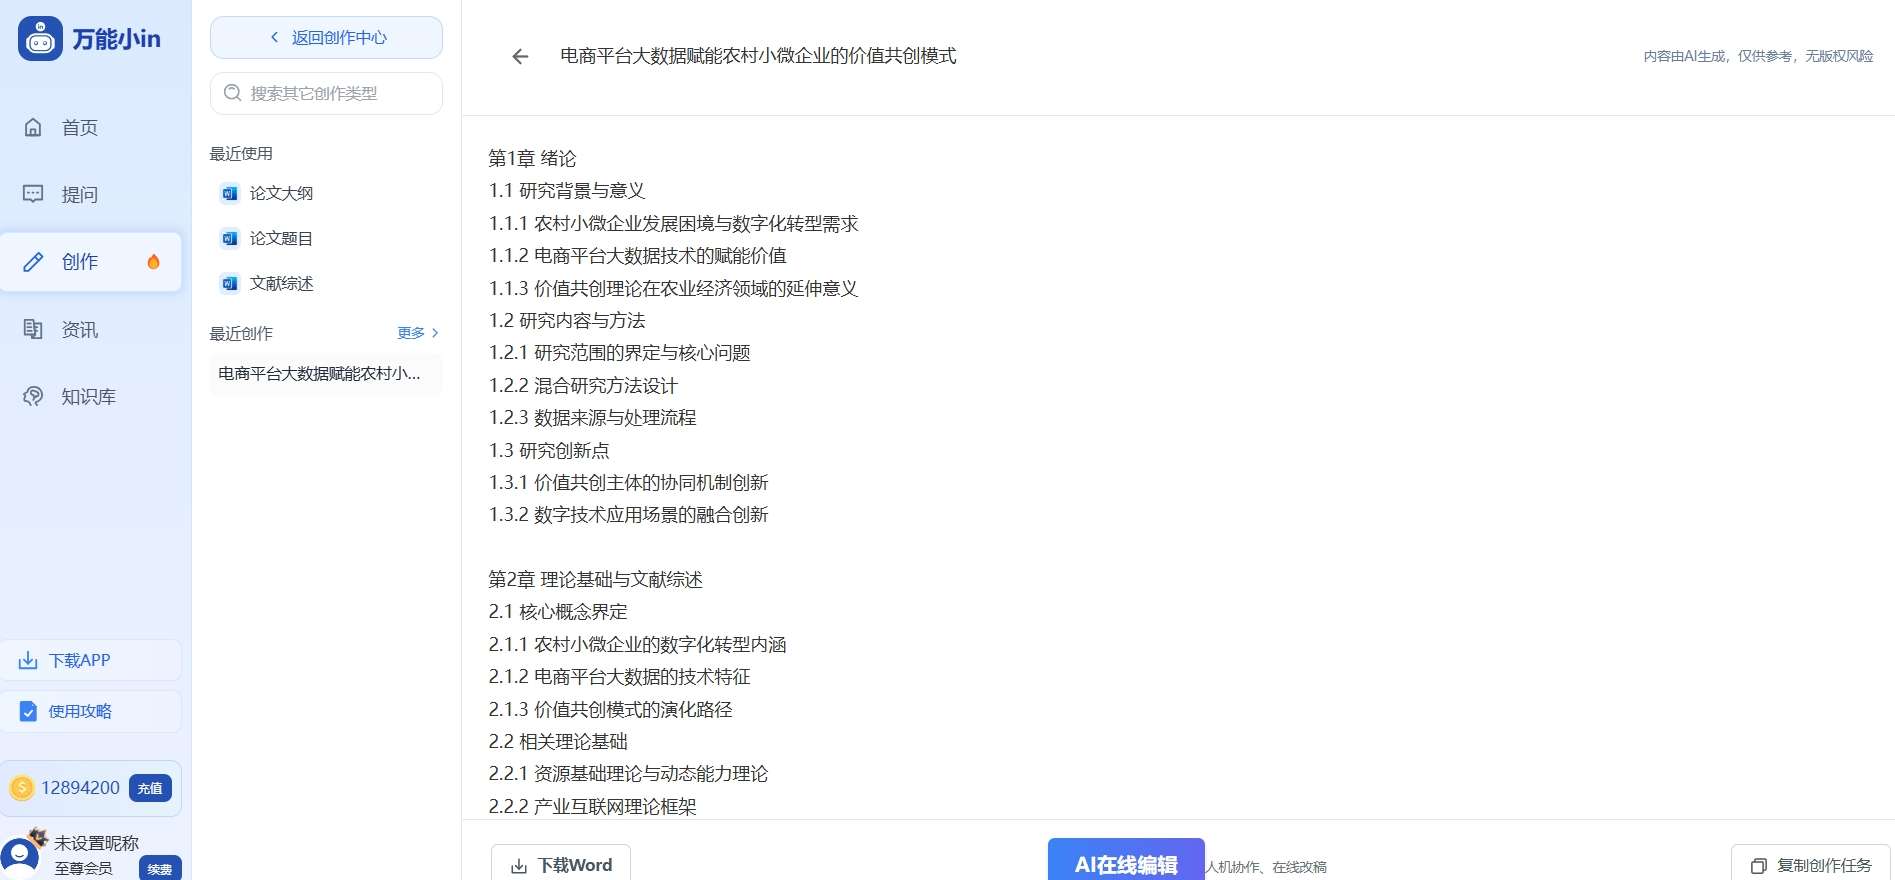Click the 万能小in robot logo
Screen dimensions: 1895x880
tap(40, 39)
